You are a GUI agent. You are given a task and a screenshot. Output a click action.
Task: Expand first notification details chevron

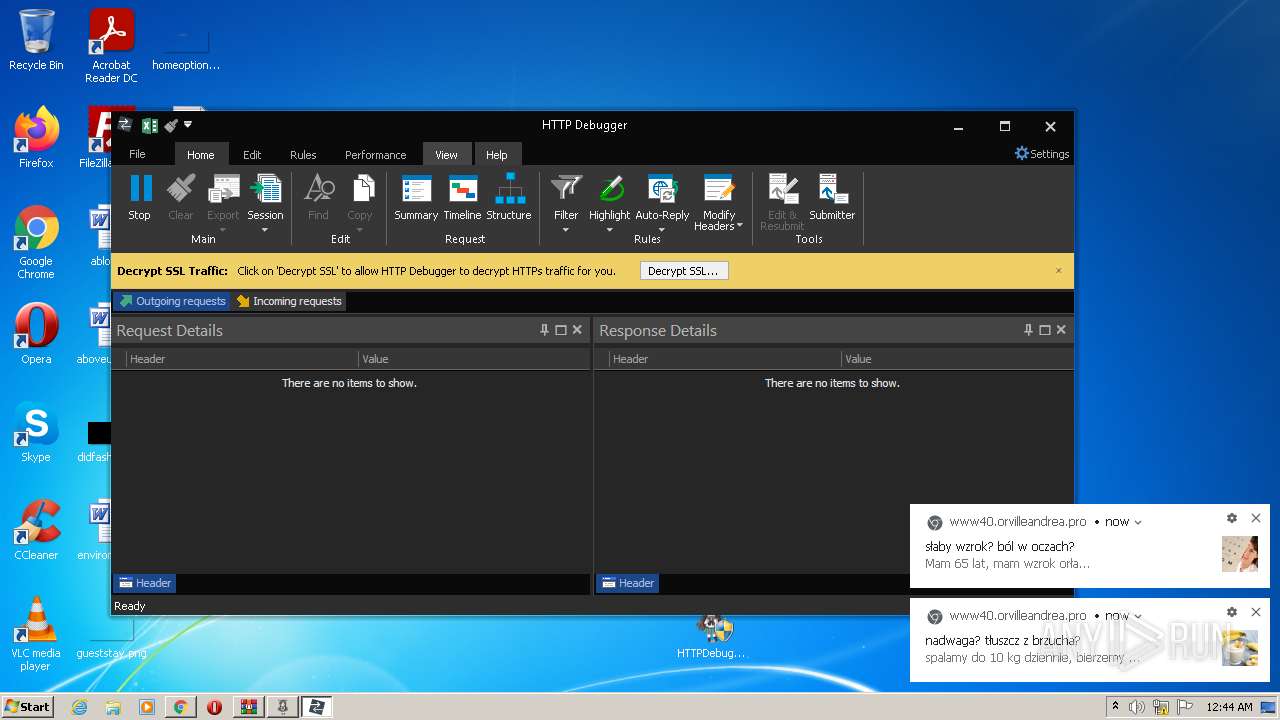(x=1138, y=522)
